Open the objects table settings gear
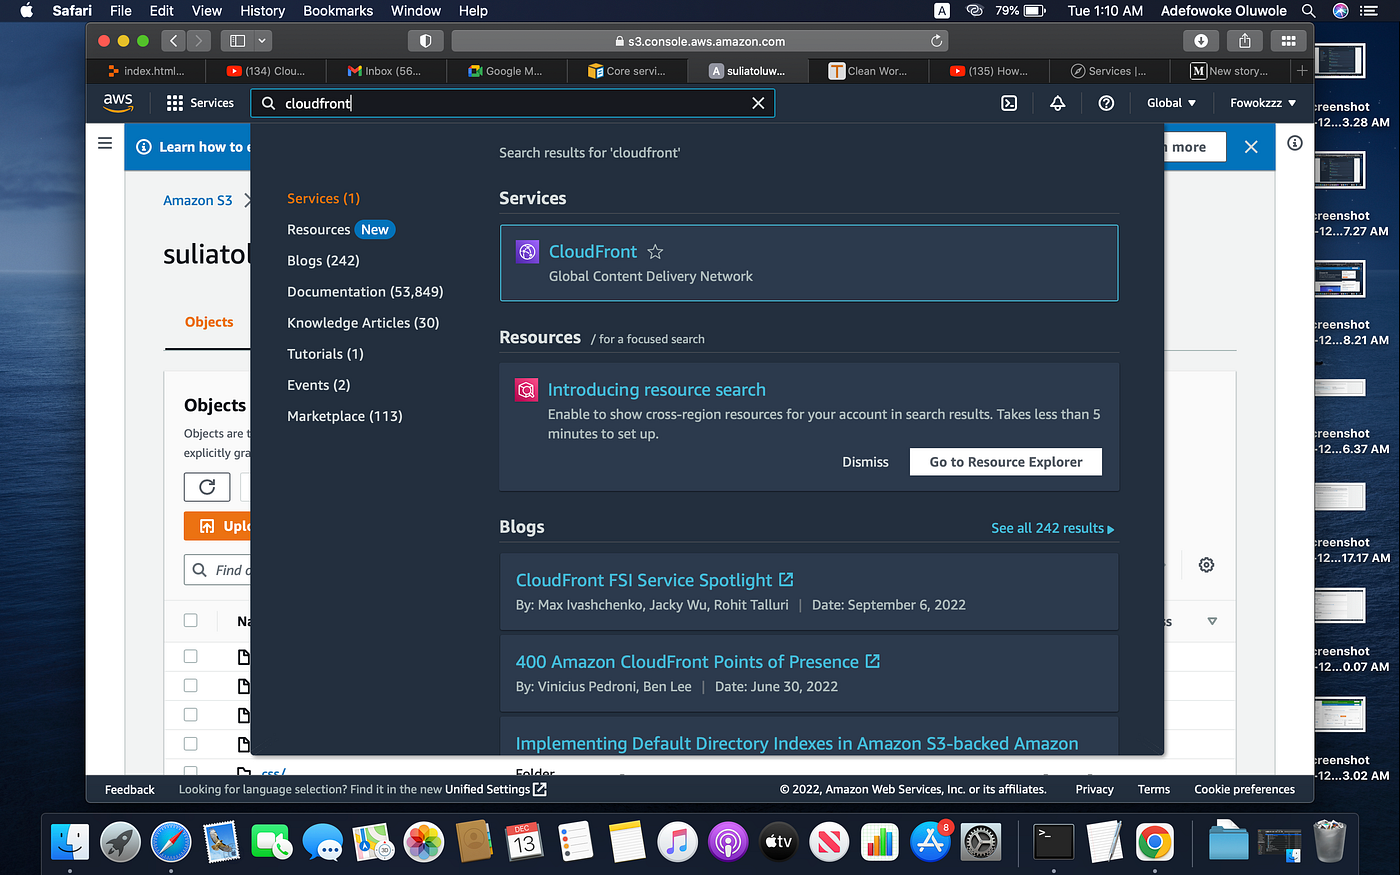 (x=1206, y=565)
